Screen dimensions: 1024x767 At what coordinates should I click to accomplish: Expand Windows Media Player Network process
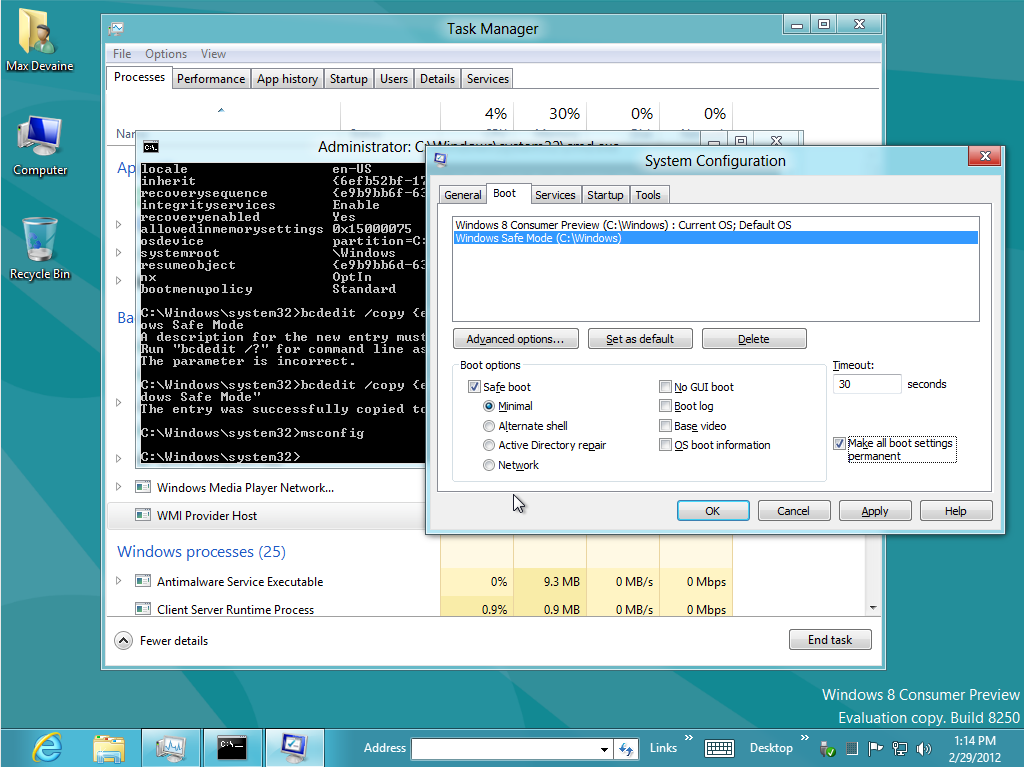[118, 487]
